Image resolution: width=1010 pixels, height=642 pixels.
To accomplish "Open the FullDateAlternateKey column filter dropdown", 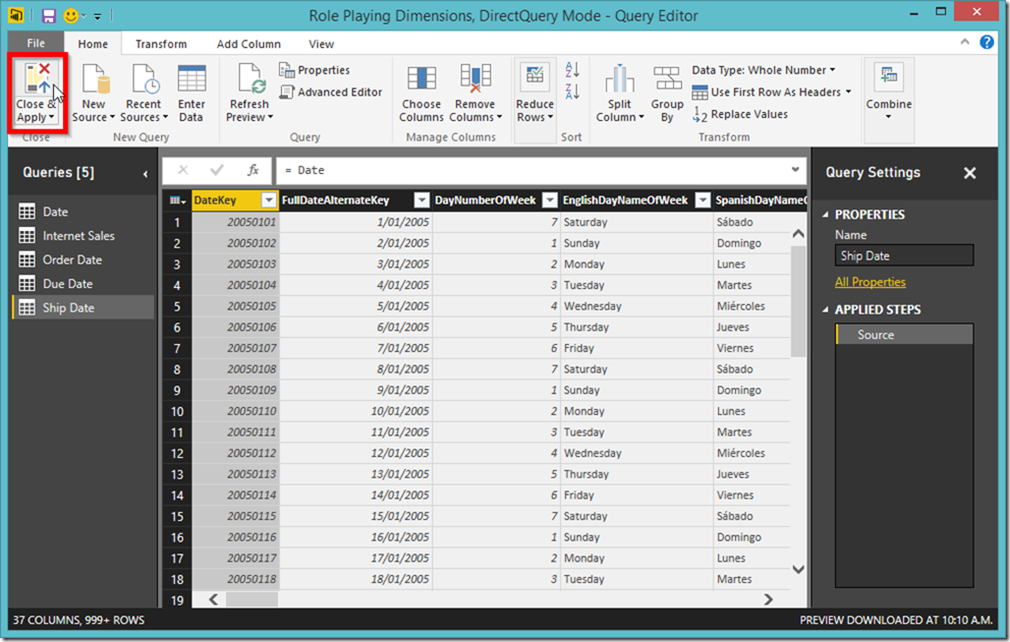I will (x=421, y=200).
